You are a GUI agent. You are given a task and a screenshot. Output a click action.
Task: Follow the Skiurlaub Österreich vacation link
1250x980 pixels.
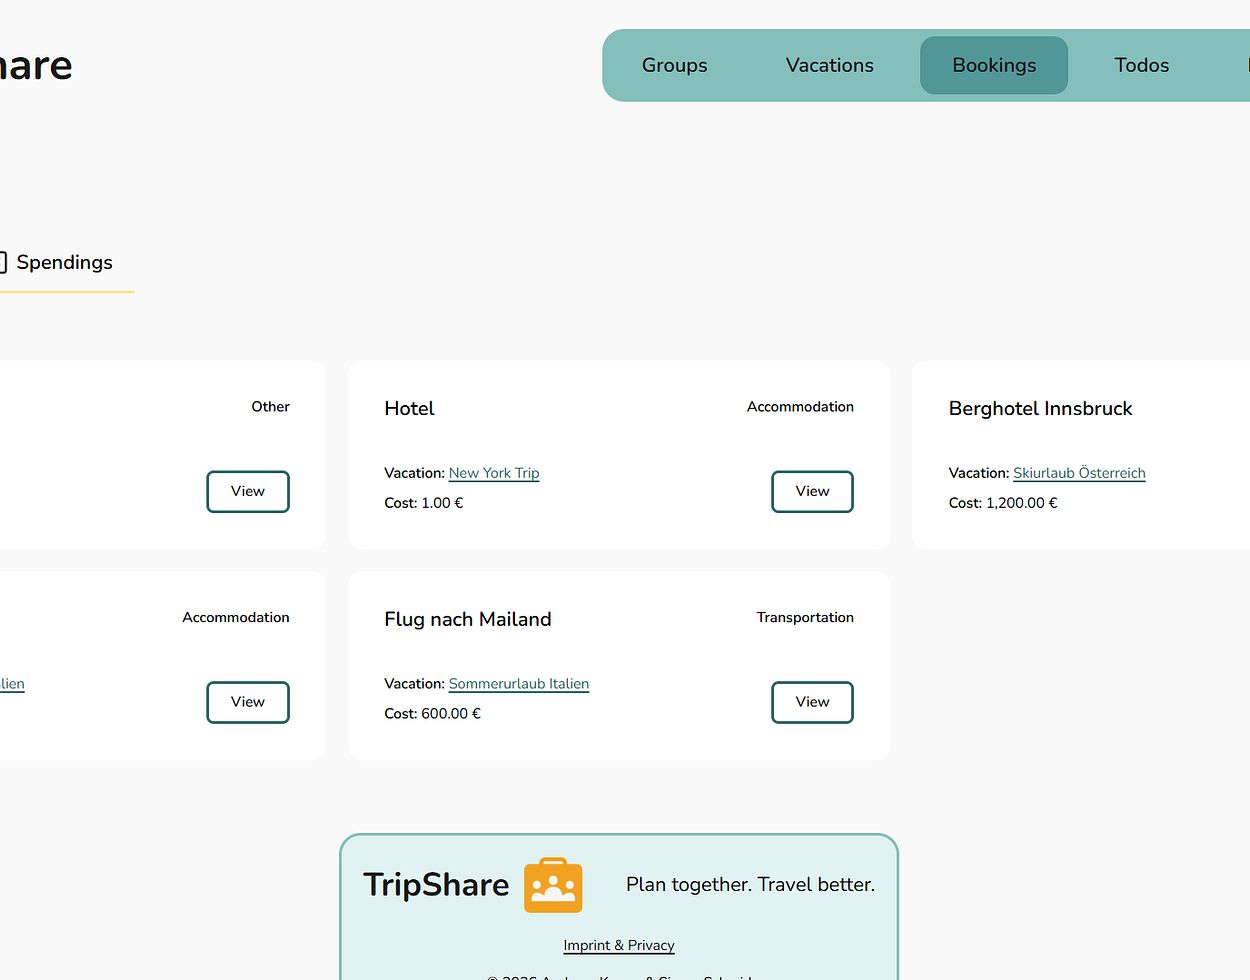[x=1078, y=473]
